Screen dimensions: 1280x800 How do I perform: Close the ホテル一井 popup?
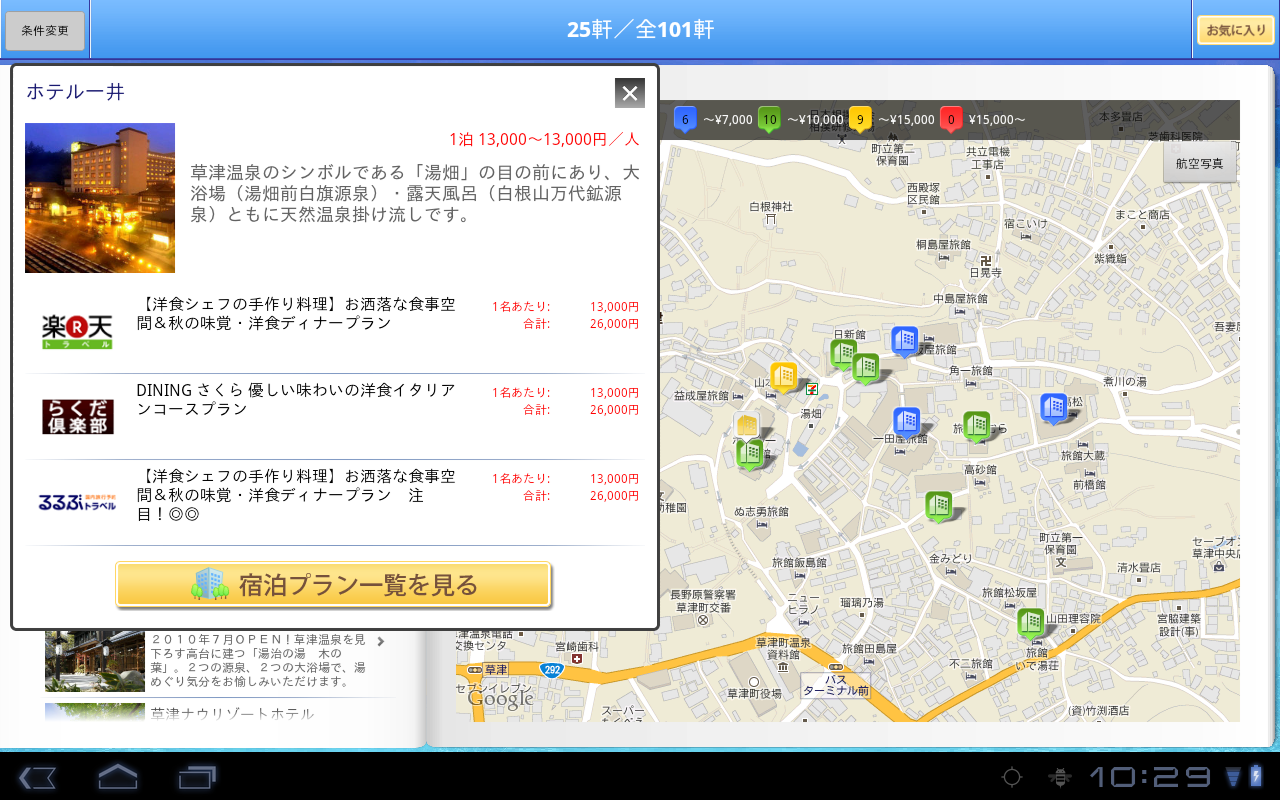pyautogui.click(x=630, y=93)
